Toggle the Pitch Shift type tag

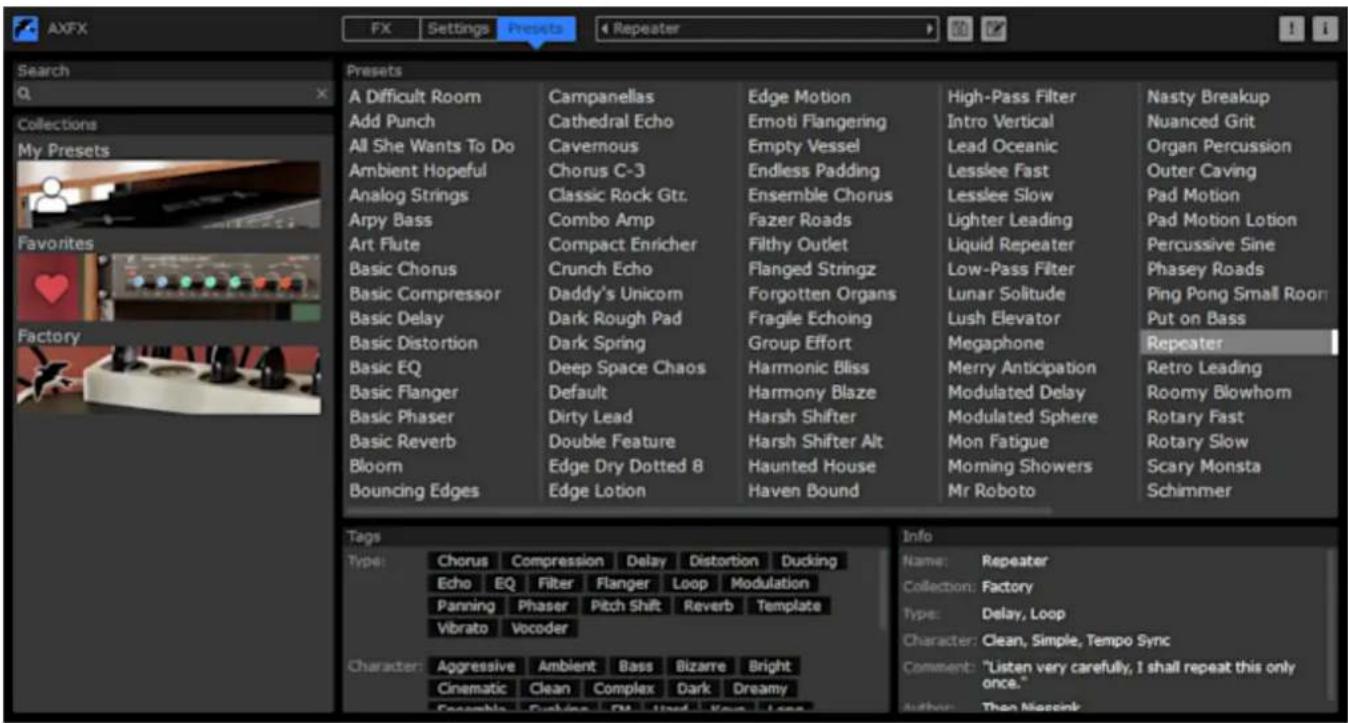tap(625, 606)
